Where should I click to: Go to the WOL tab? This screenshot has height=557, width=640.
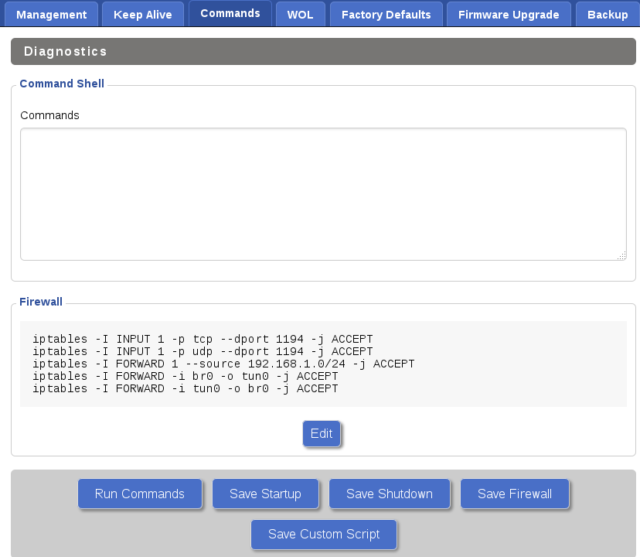click(x=300, y=15)
